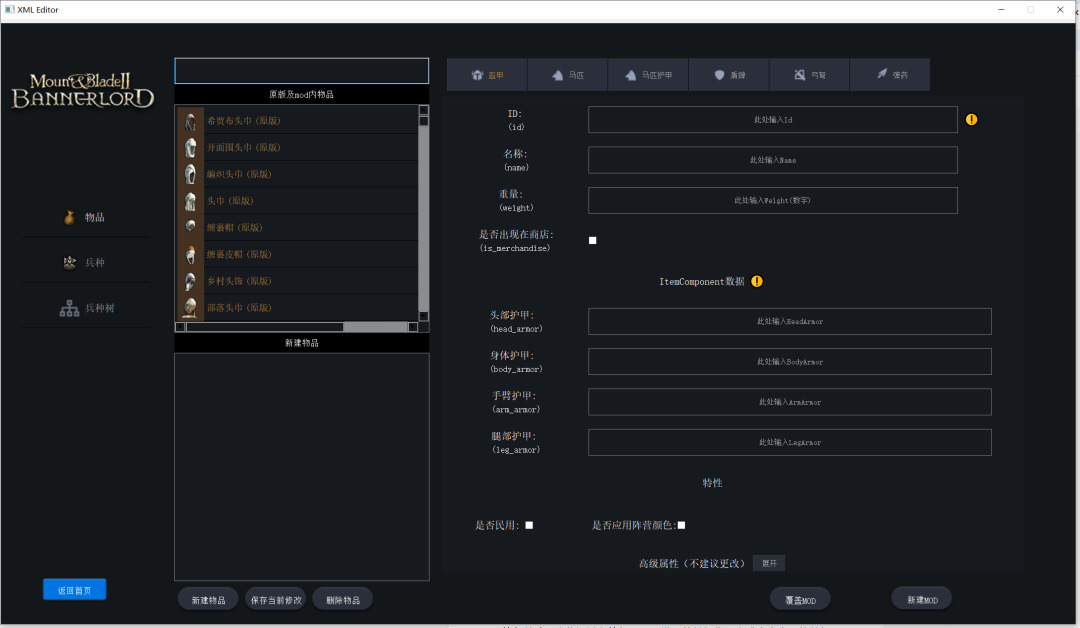Viewport: 1080px width, 628px height.
Task: Click the item list scroll down arrow
Action: coord(424,316)
